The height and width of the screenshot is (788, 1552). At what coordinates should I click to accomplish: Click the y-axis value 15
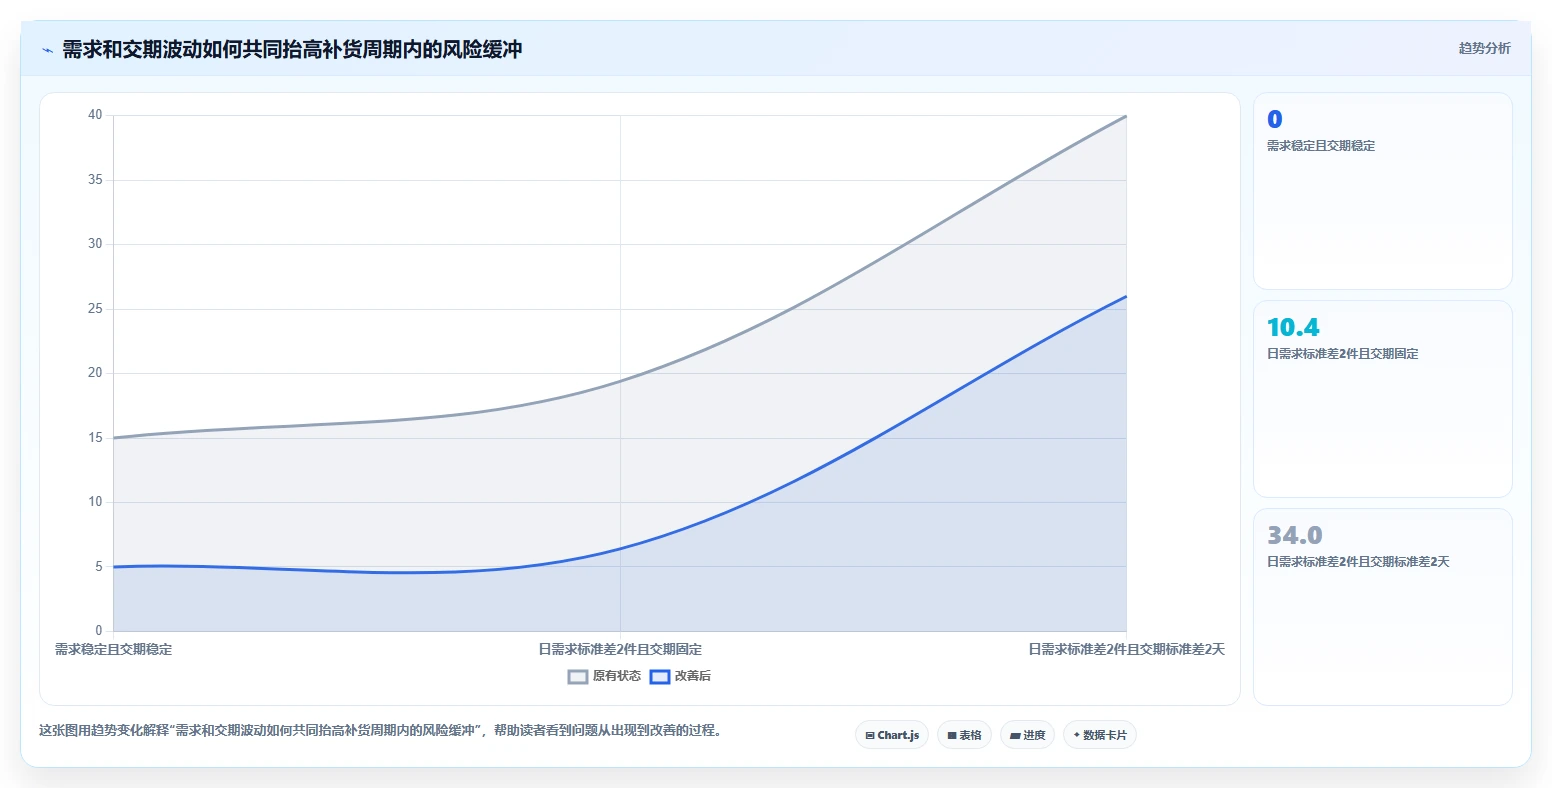tap(95, 438)
